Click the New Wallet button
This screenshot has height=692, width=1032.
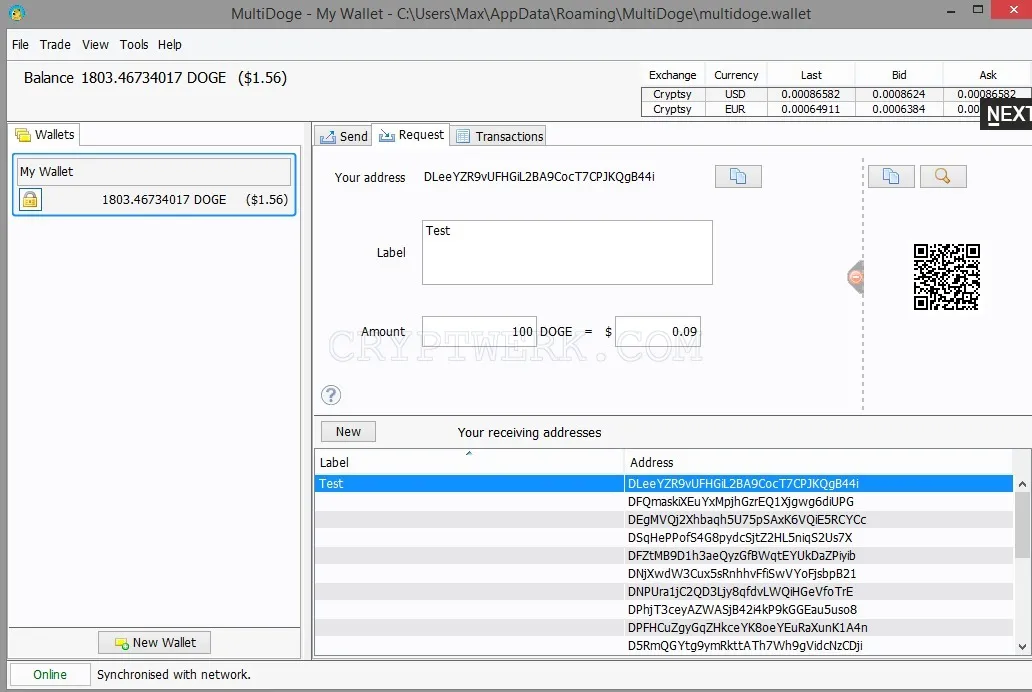[x=155, y=643]
